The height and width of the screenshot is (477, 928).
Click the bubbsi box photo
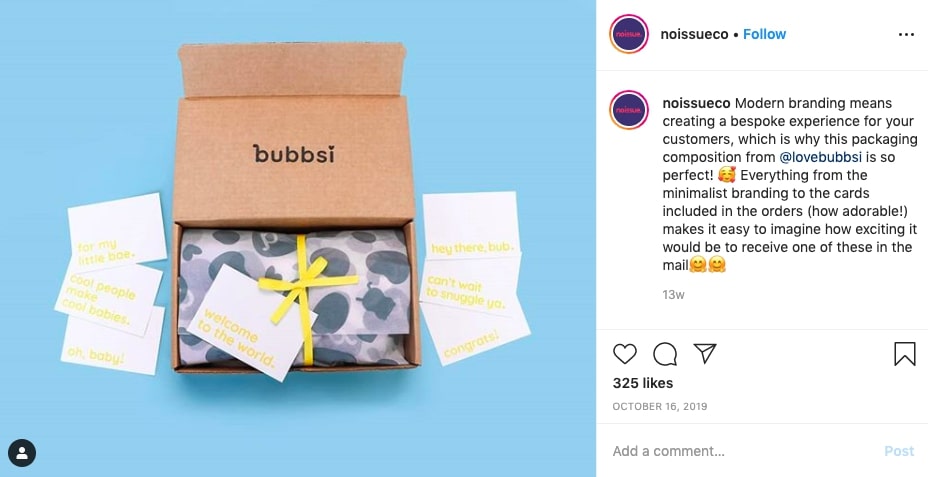pyautogui.click(x=298, y=238)
